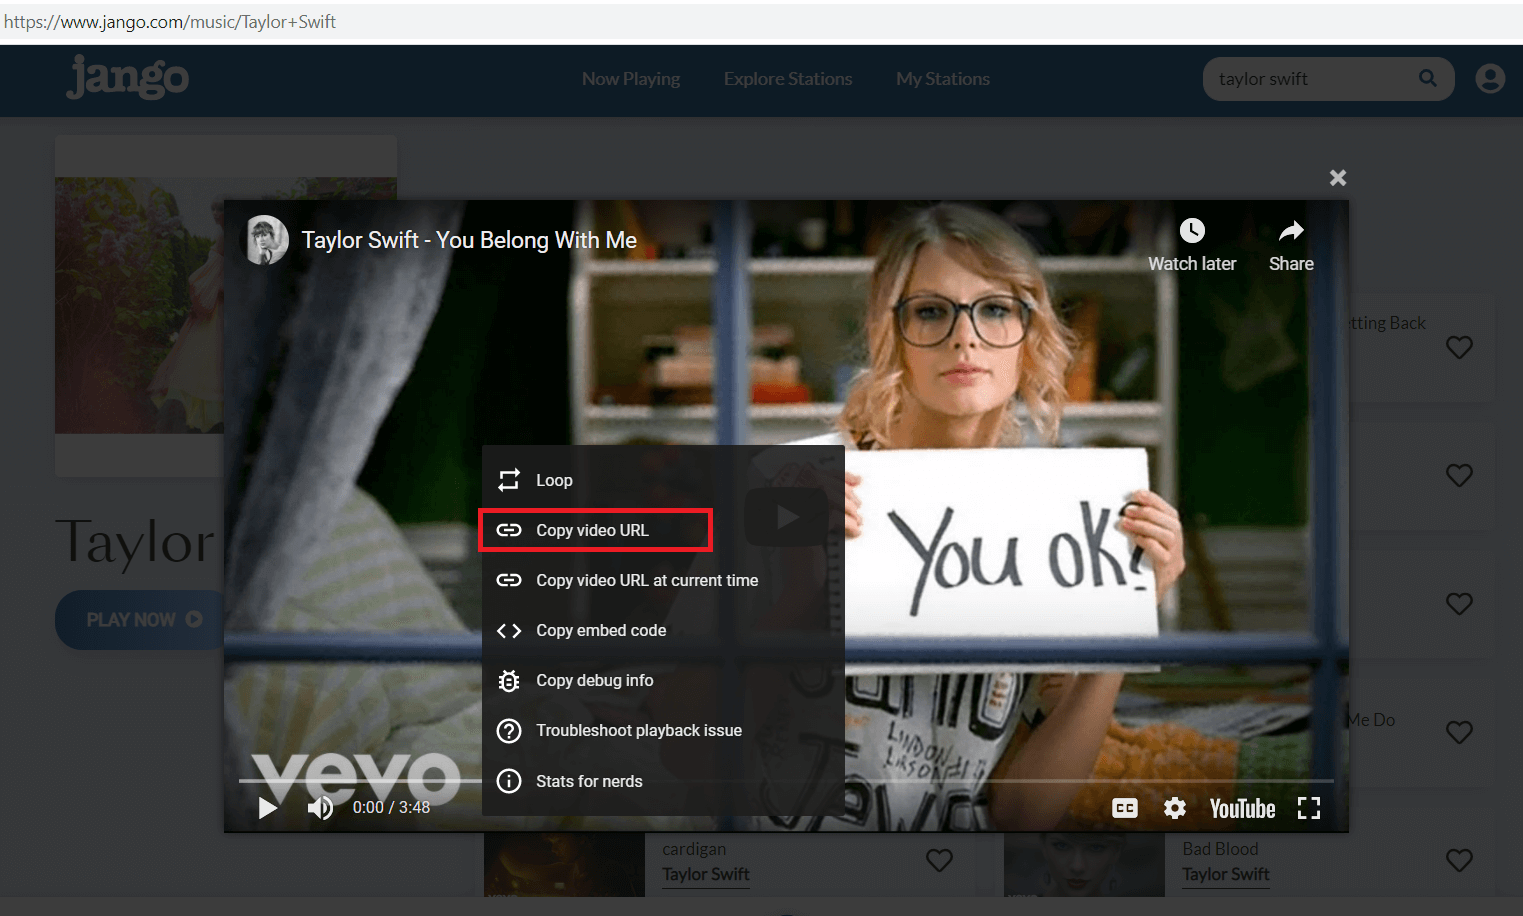
Task: Click the Bad Blood song thumbnail
Action: tap(1084, 865)
